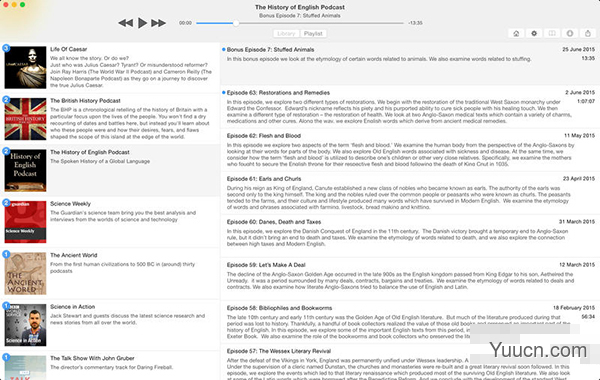
Task: Click the open-book icon in toolbar
Action: click(x=552, y=34)
